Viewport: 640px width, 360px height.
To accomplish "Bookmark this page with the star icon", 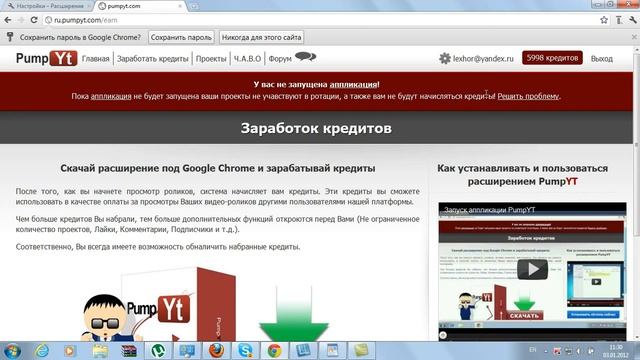I will (x=604, y=20).
